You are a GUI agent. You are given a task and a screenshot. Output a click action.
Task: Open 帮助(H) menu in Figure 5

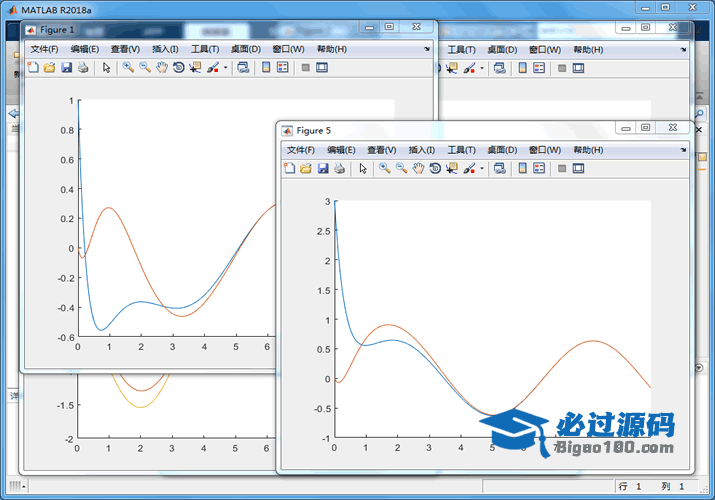(588, 150)
